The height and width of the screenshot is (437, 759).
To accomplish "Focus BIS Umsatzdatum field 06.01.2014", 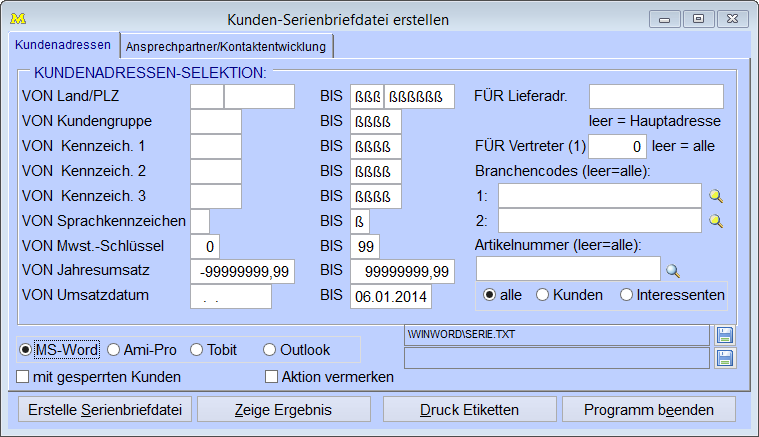I will [391, 297].
